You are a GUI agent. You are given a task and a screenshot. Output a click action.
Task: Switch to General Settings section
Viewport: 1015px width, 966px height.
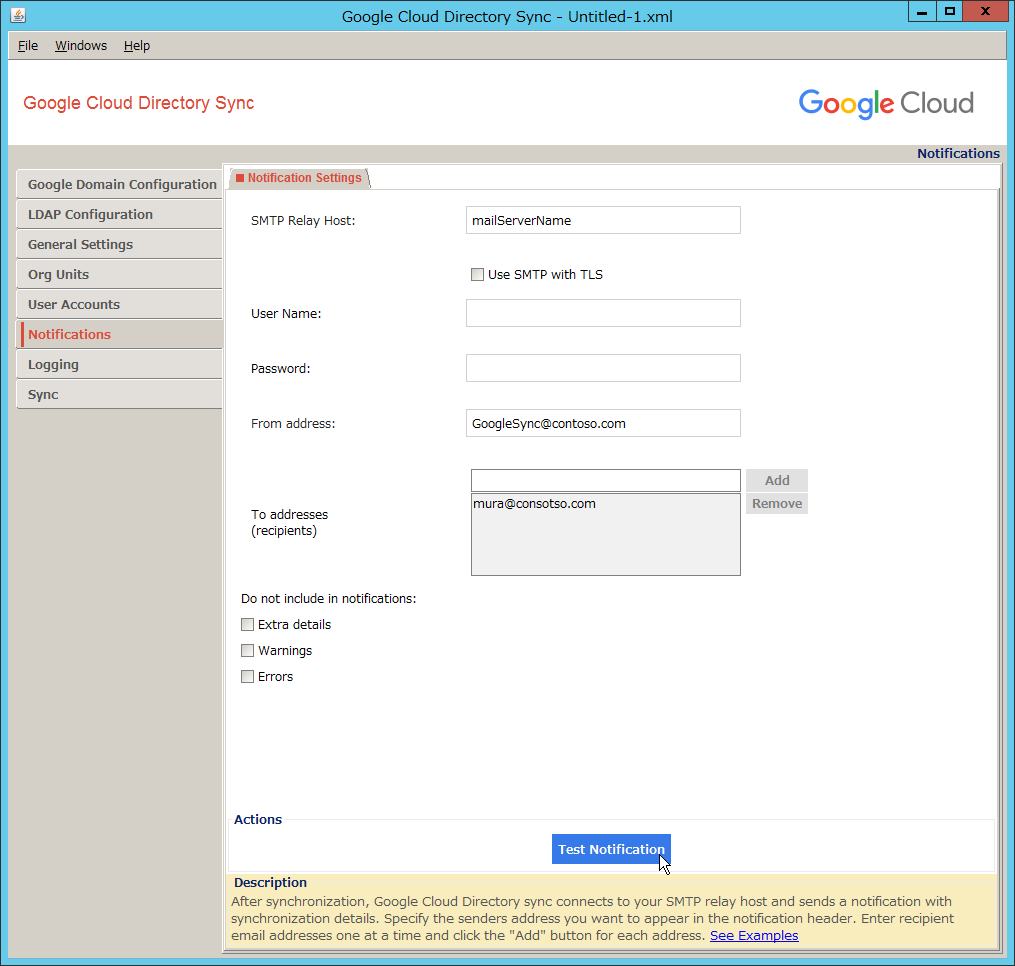(120, 245)
